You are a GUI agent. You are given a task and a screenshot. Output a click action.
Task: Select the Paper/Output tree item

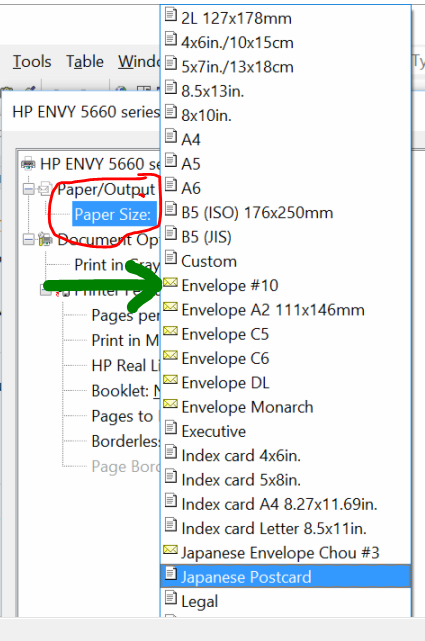[x=106, y=190]
